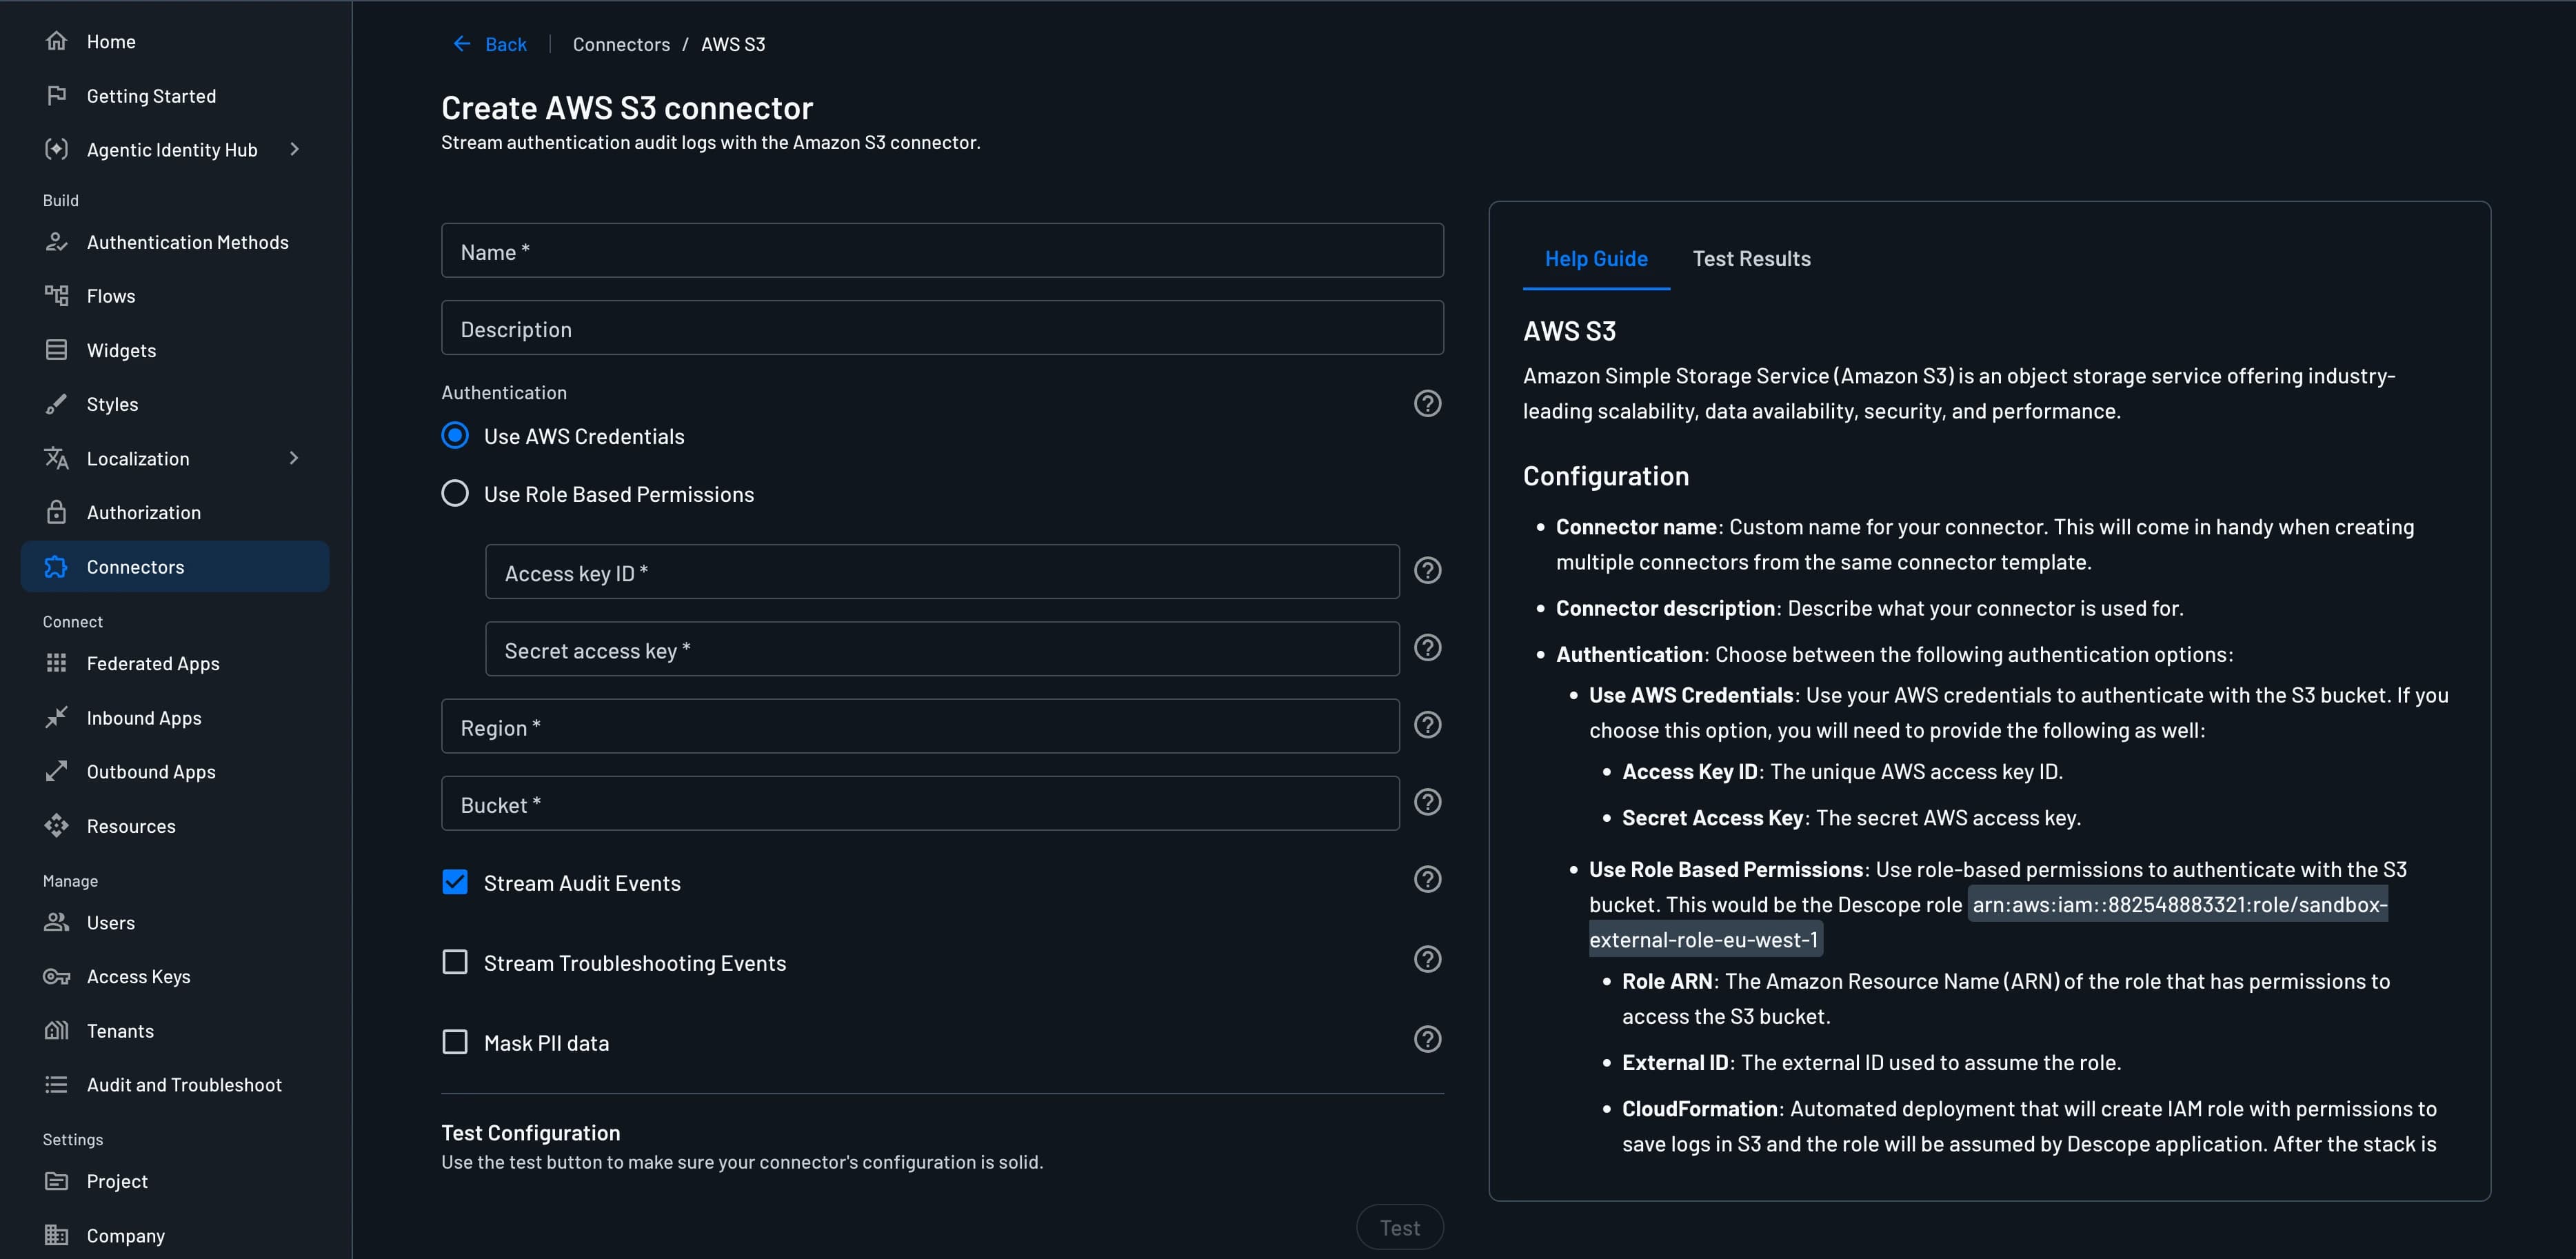The width and height of the screenshot is (2576, 1259).
Task: Click the Authentication Methods person icon
Action: click(56, 242)
